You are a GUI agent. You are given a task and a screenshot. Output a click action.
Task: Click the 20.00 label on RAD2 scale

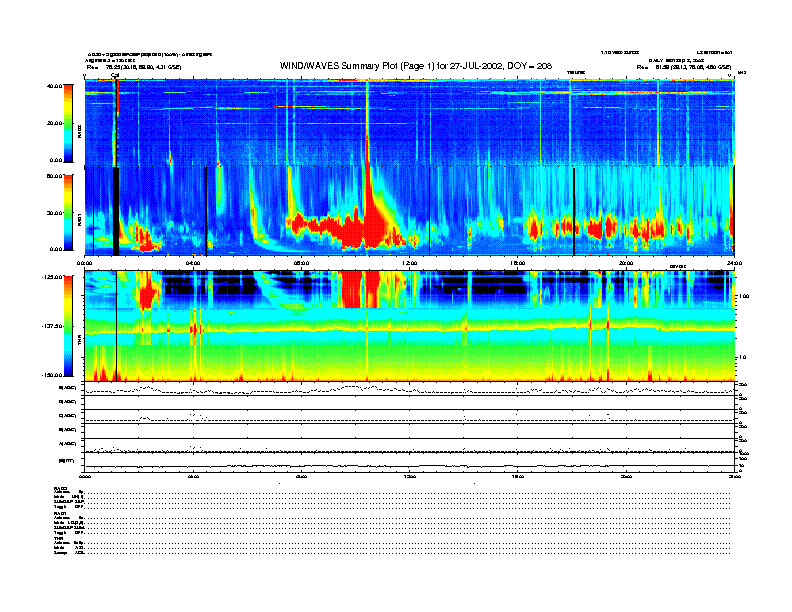point(54,123)
